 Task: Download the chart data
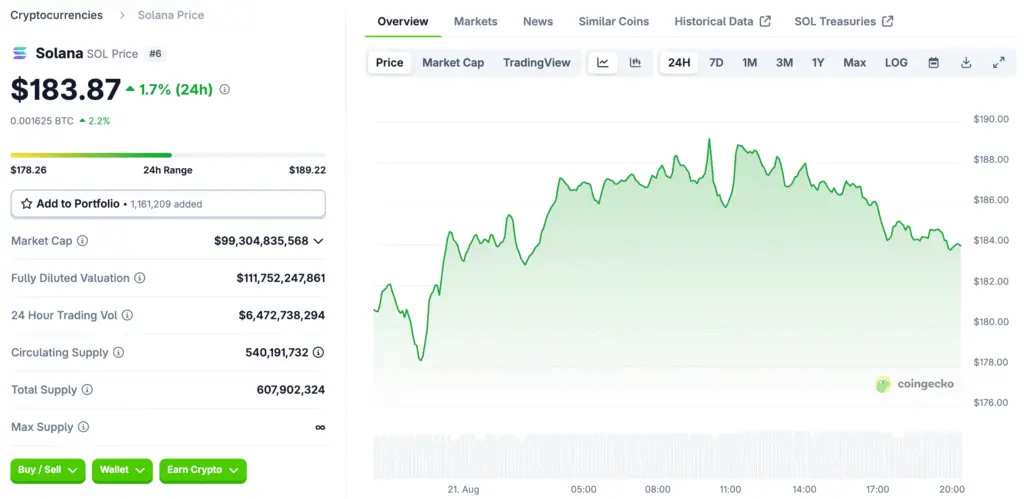coord(966,63)
